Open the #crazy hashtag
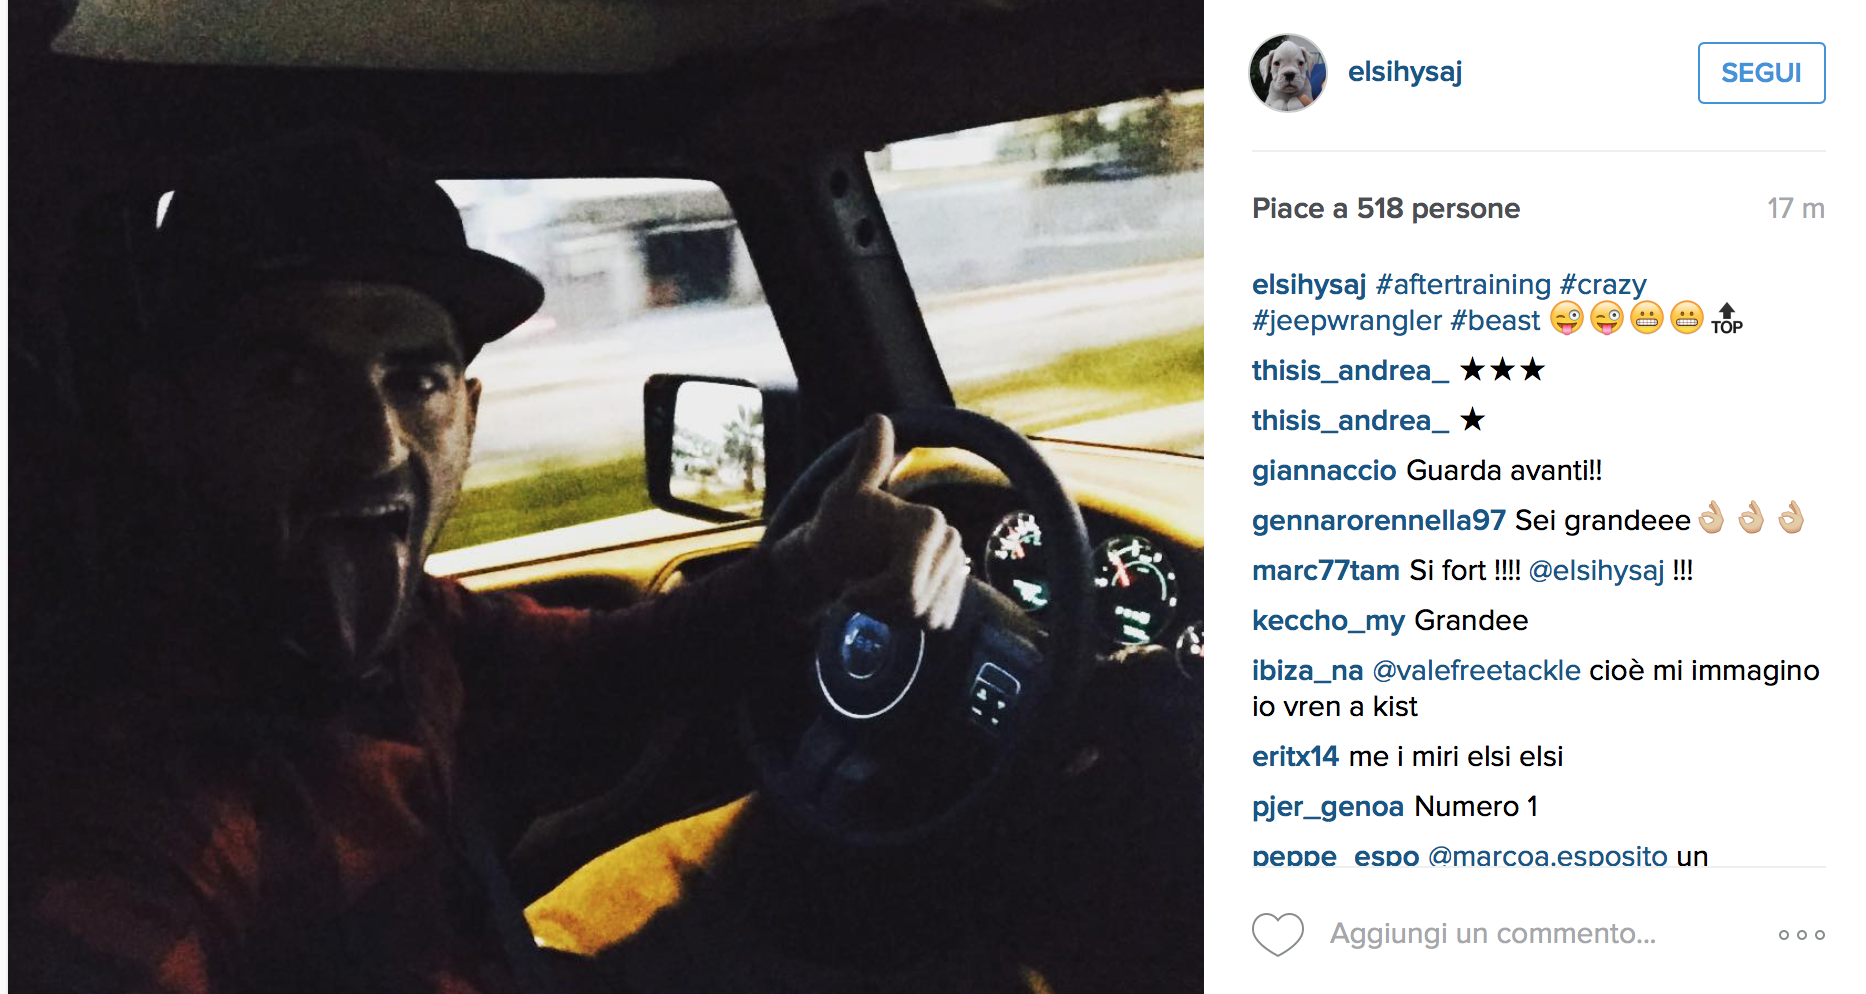The height and width of the screenshot is (994, 1866). click(x=1603, y=285)
